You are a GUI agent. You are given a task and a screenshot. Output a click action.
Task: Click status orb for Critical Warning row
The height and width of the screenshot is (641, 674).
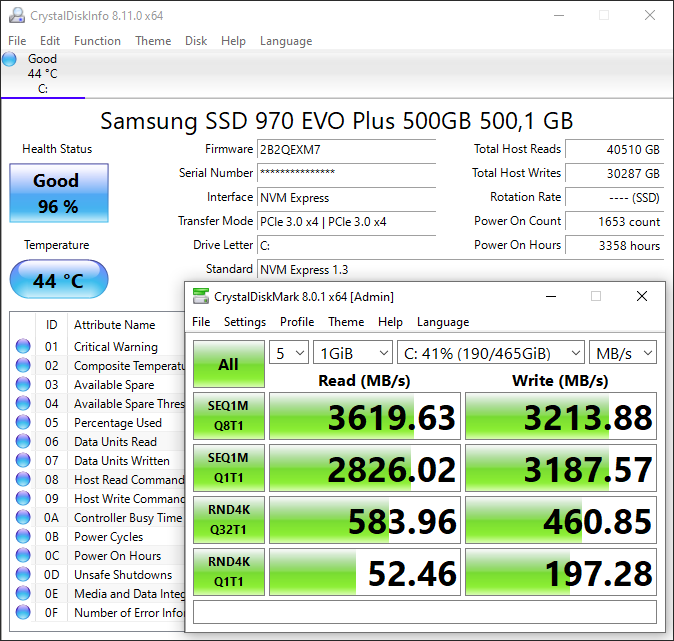coord(23,346)
